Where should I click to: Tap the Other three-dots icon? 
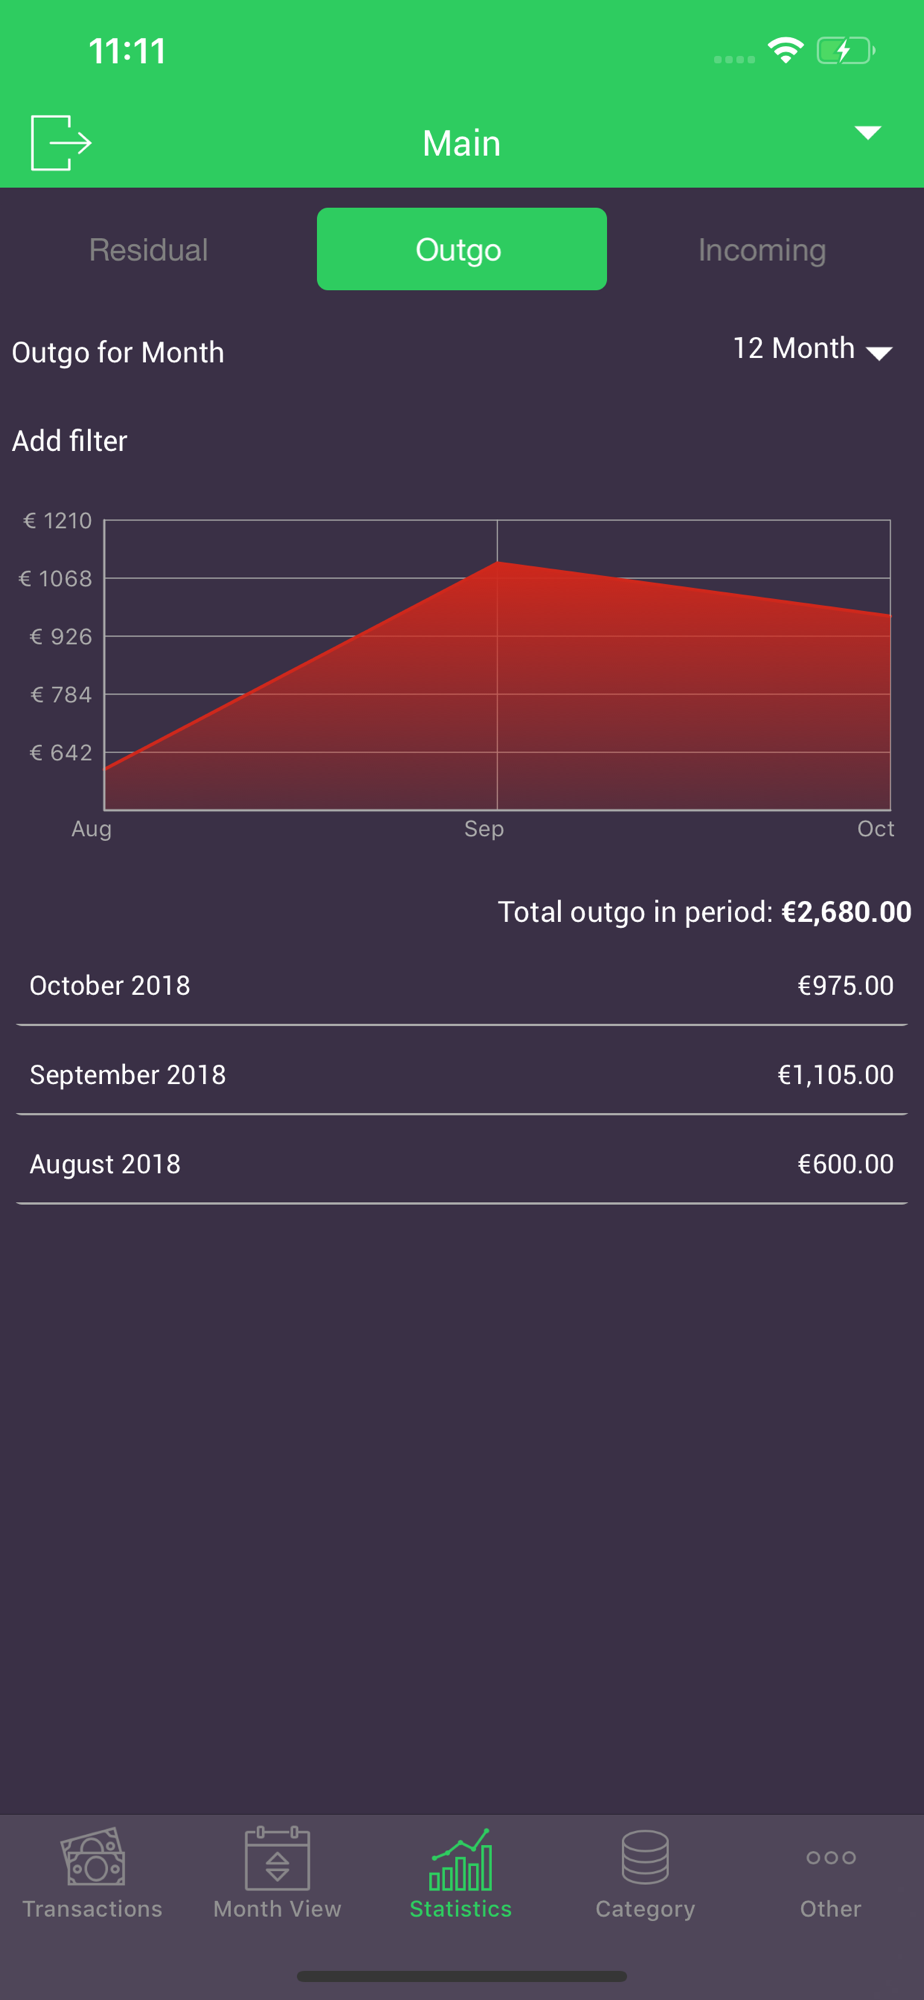830,1858
